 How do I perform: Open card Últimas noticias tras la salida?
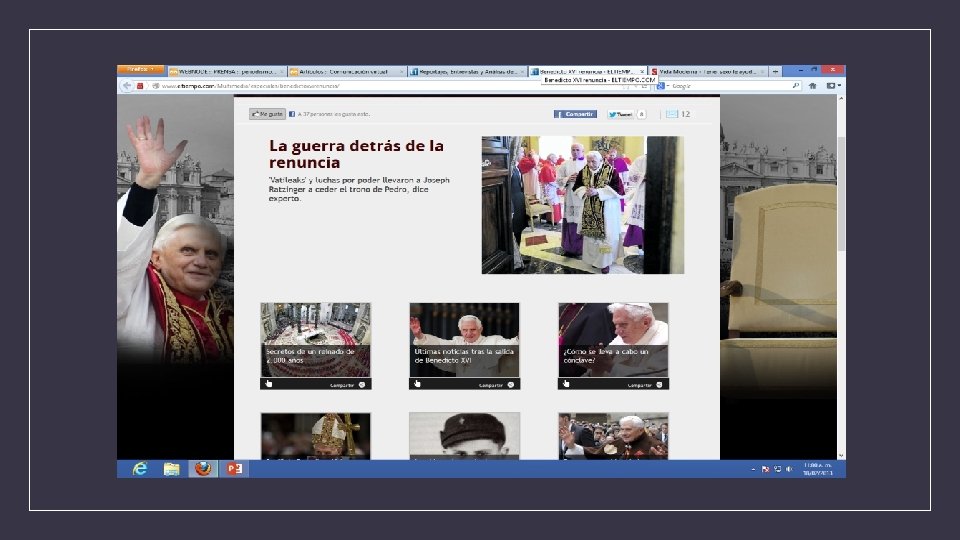click(x=464, y=340)
